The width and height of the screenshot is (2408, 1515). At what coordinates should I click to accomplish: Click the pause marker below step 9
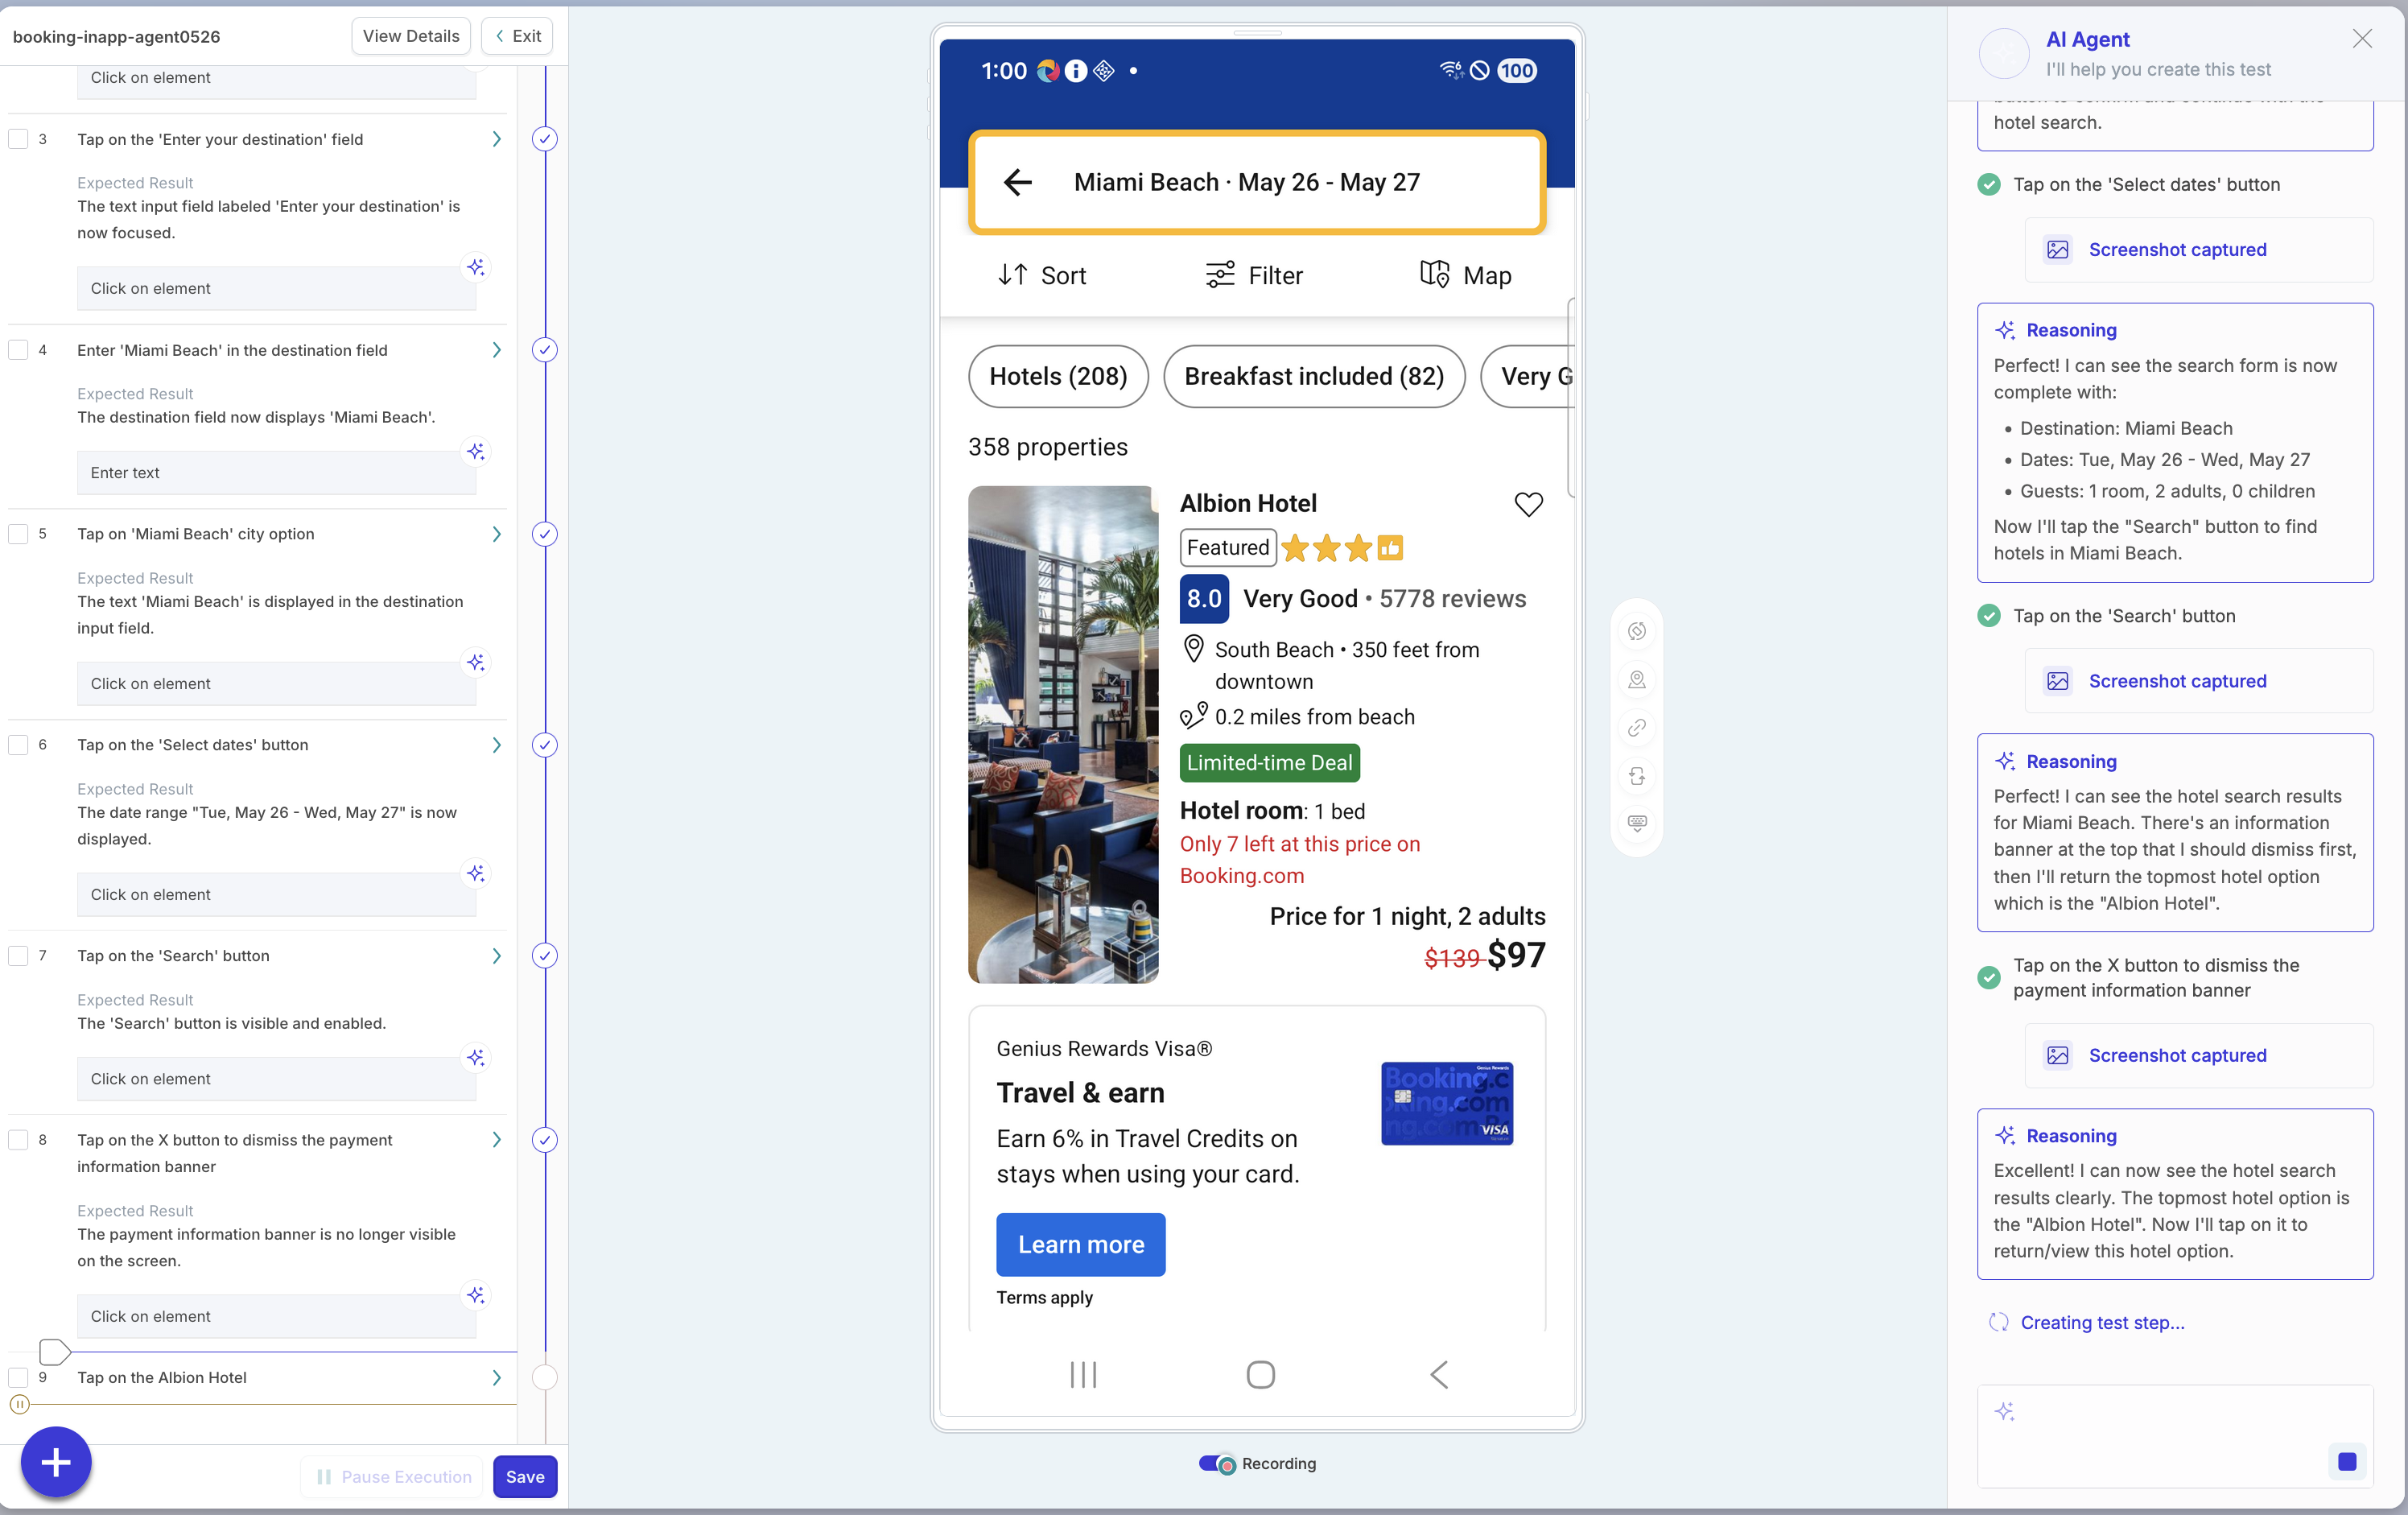coord(19,1404)
